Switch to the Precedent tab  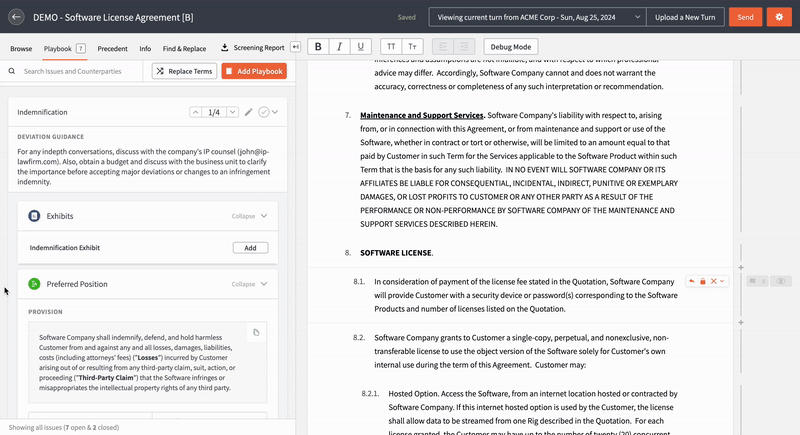point(112,49)
